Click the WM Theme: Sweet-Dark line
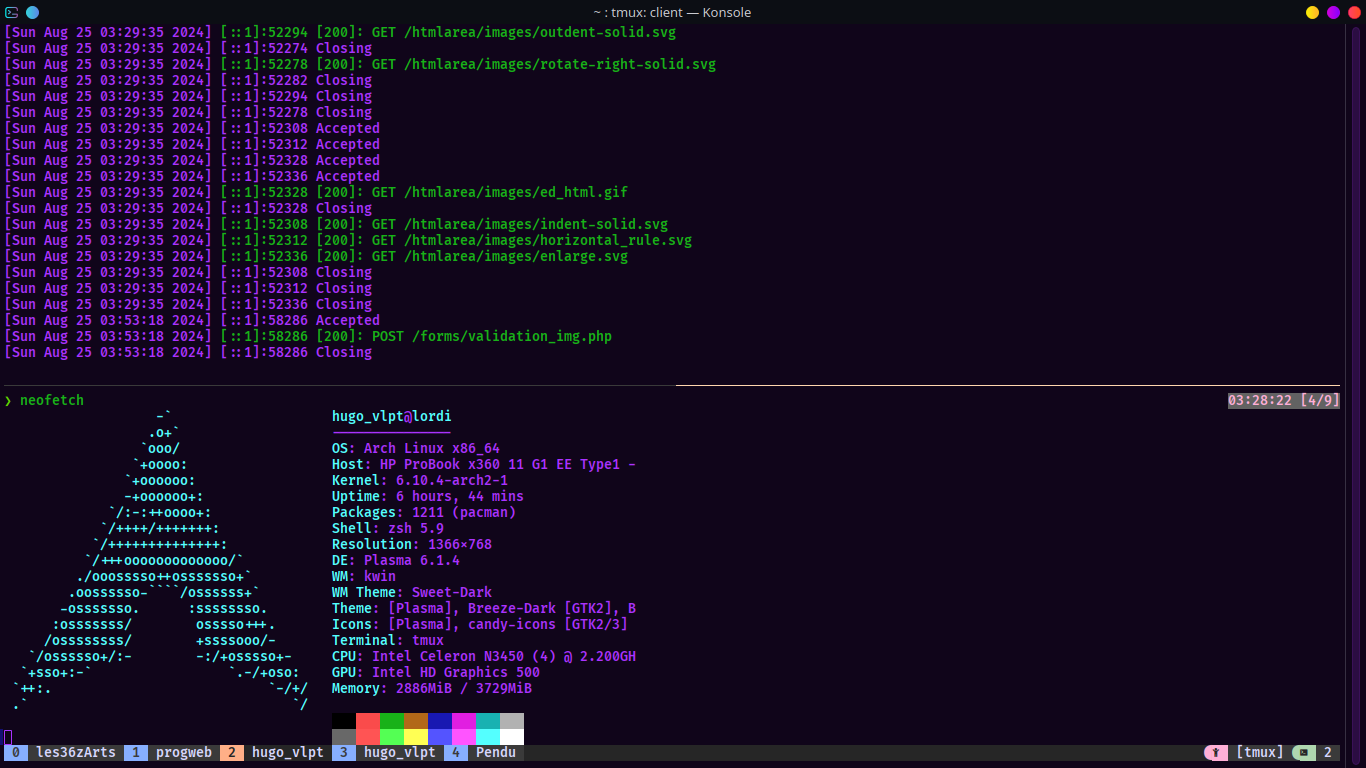The image size is (1366, 768). tap(412, 592)
